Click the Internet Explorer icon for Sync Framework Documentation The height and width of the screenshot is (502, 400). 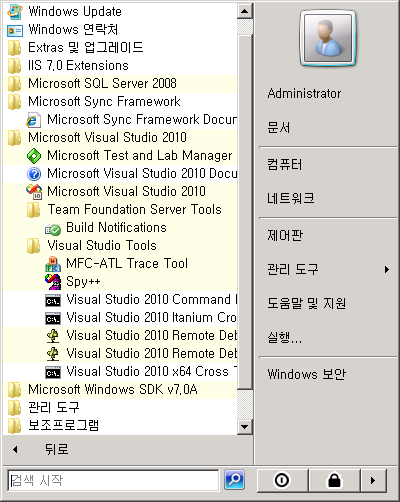[34, 120]
